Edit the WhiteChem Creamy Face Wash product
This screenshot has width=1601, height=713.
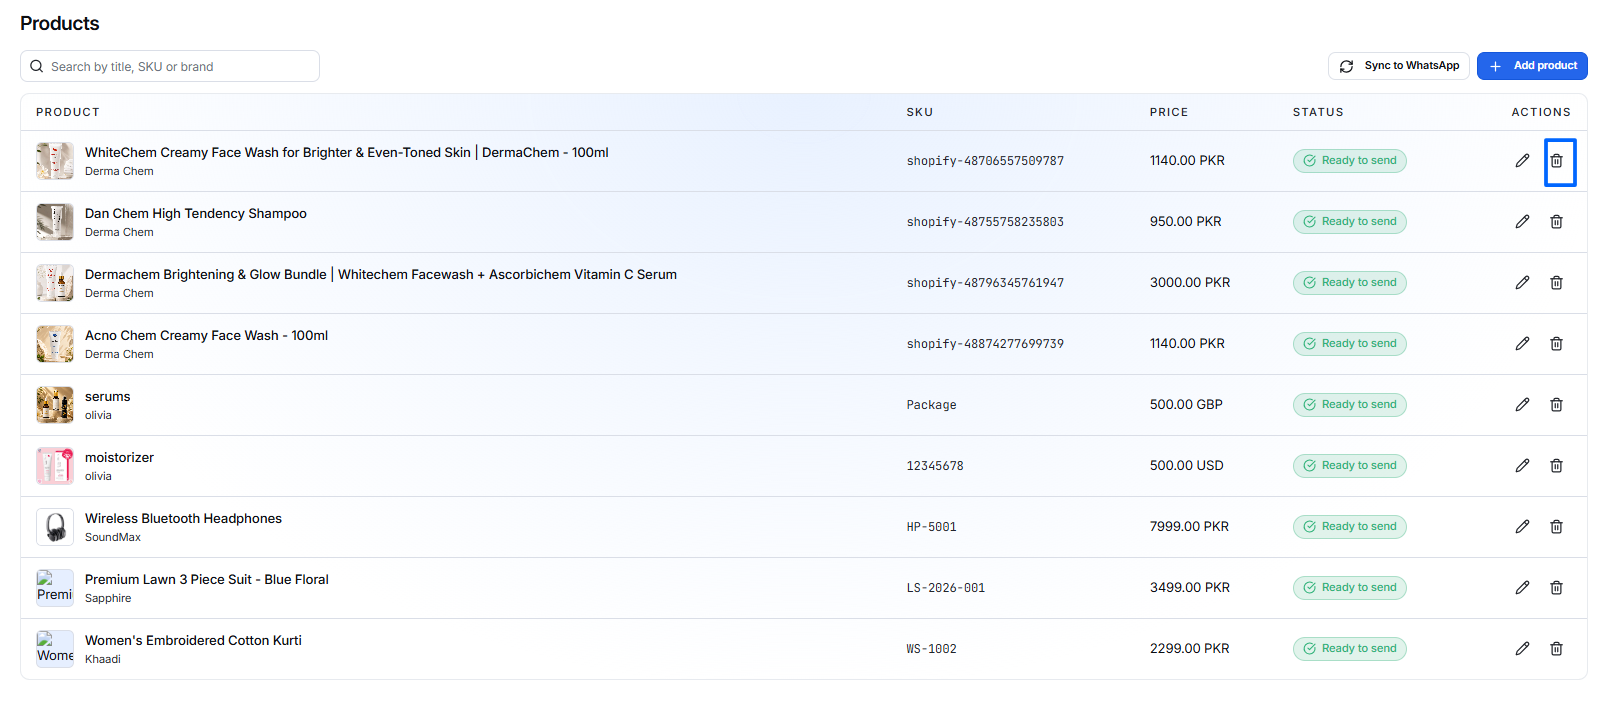pos(1522,161)
